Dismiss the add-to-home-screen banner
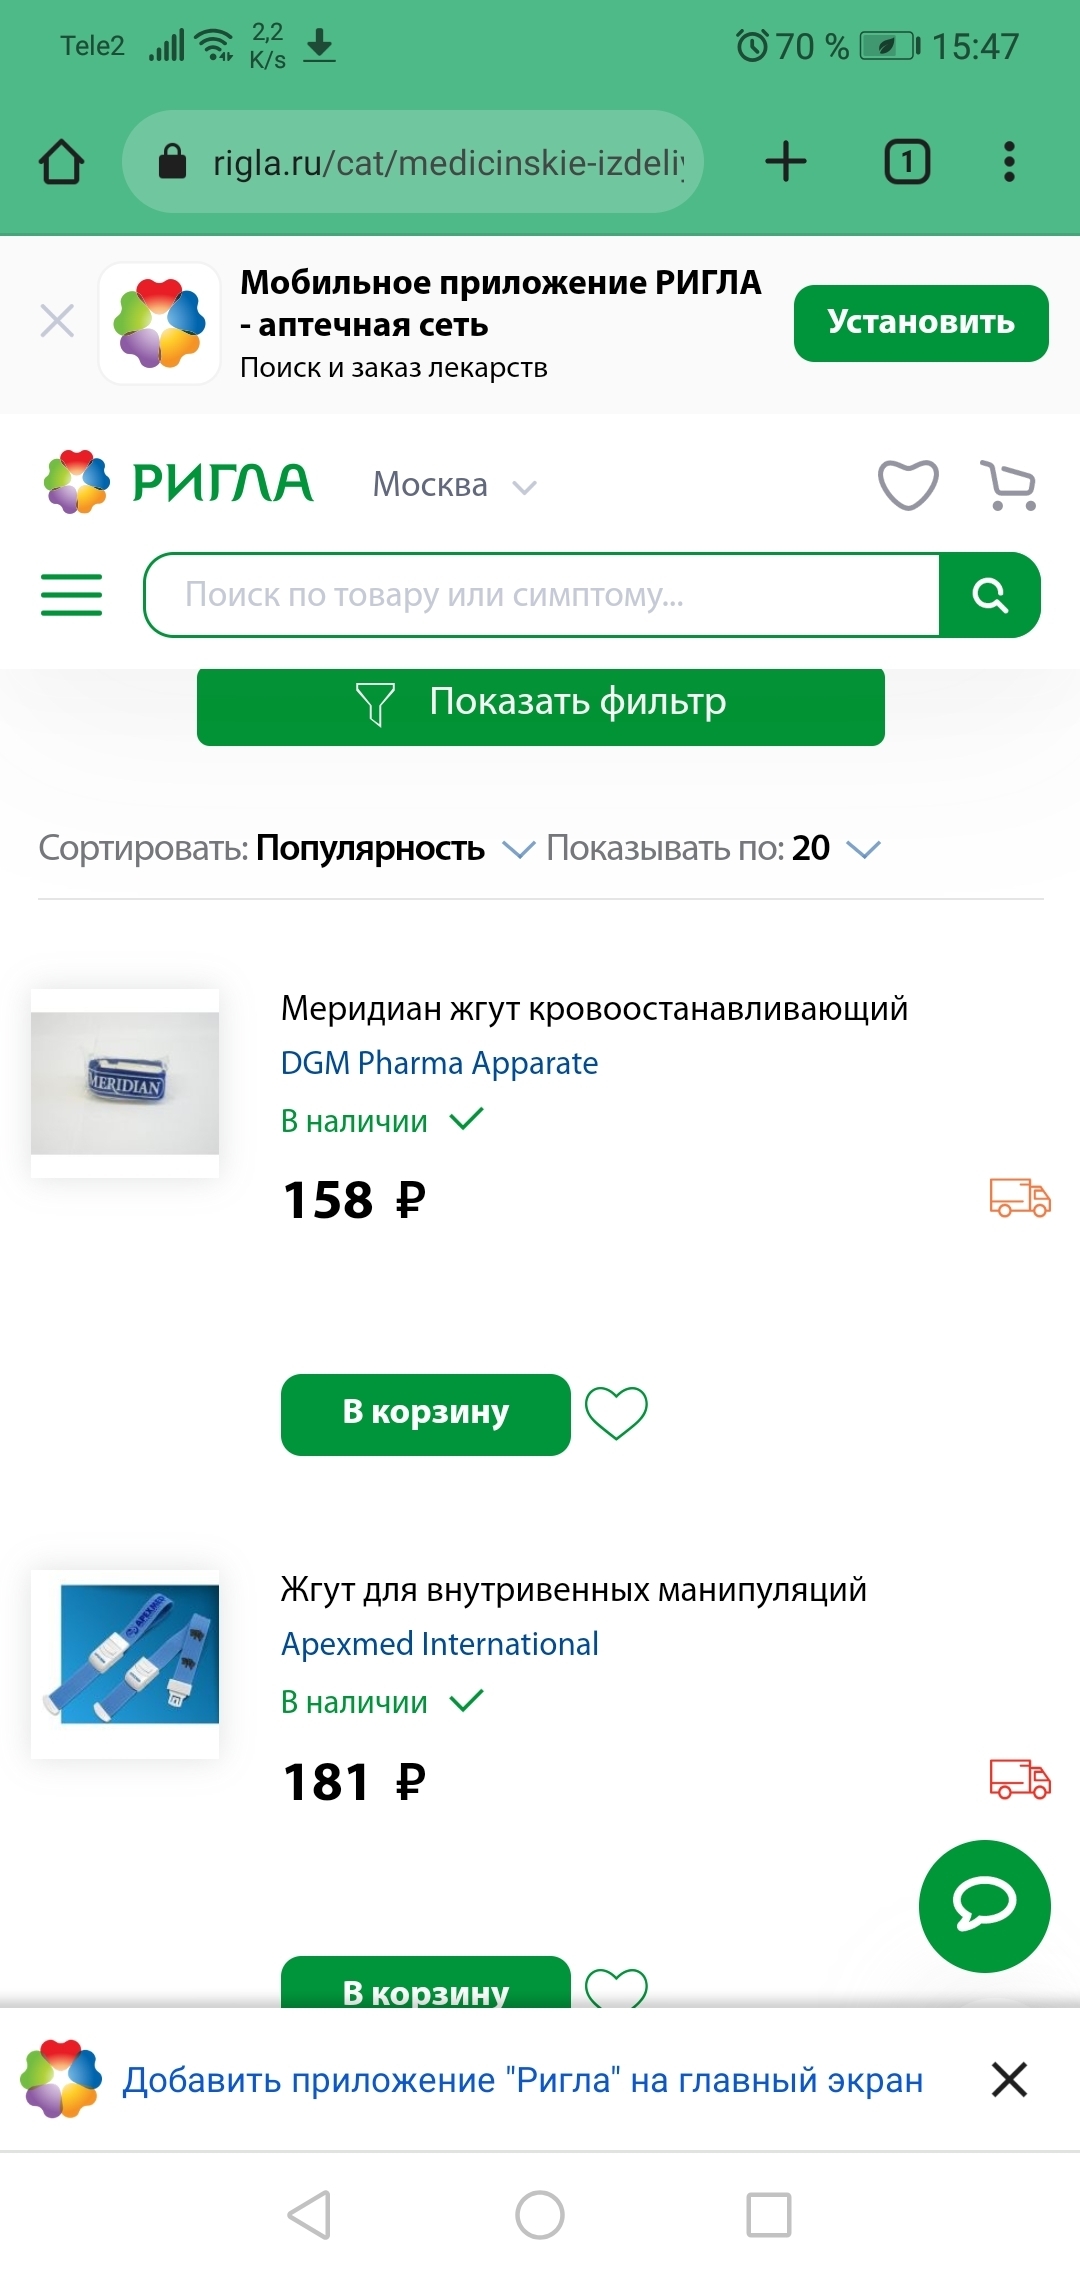This screenshot has height=2280, width=1080. pos(1009,2080)
